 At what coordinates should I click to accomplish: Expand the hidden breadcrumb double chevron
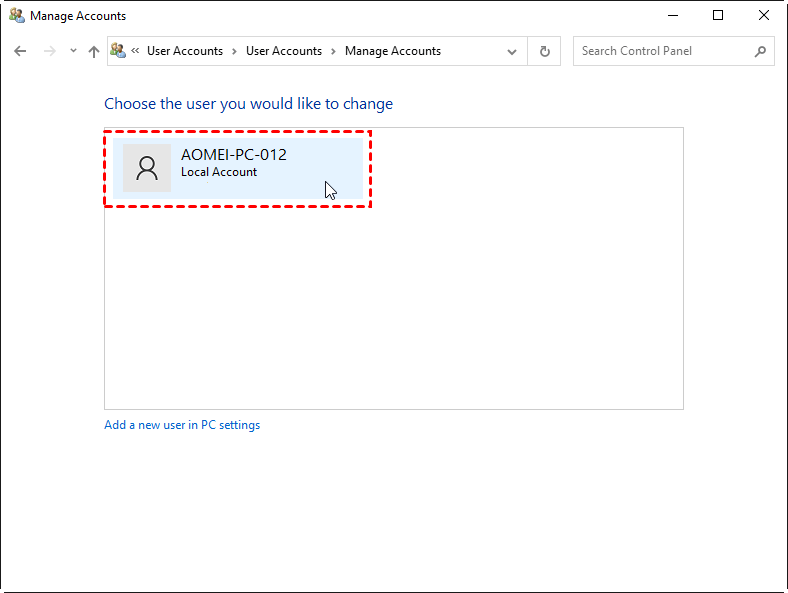pyautogui.click(x=135, y=50)
